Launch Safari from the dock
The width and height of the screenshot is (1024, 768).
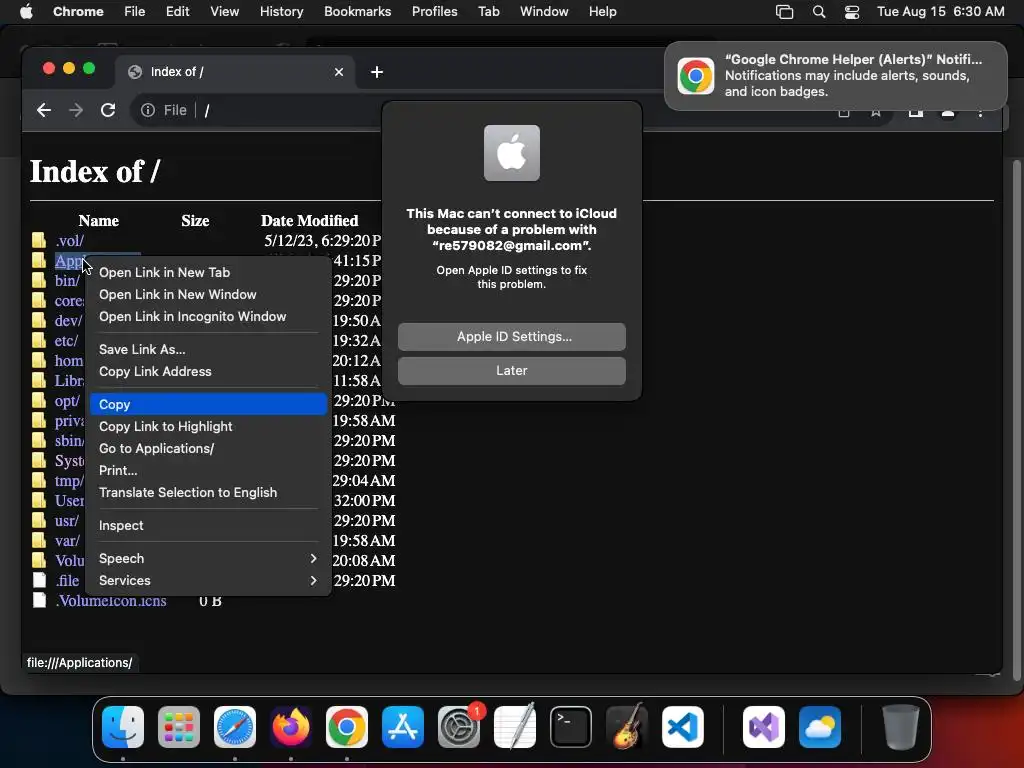pyautogui.click(x=235, y=727)
